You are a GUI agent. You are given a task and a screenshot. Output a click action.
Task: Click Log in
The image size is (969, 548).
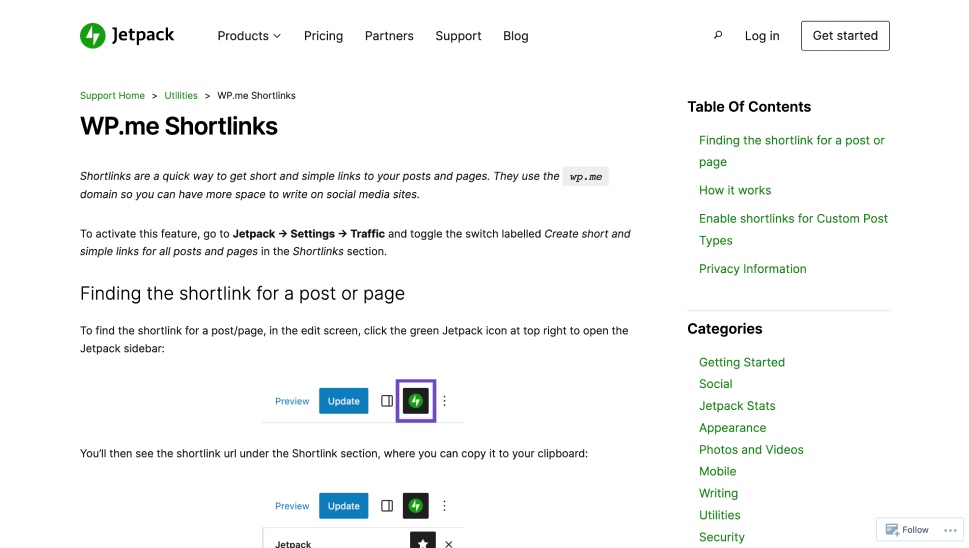tap(762, 36)
